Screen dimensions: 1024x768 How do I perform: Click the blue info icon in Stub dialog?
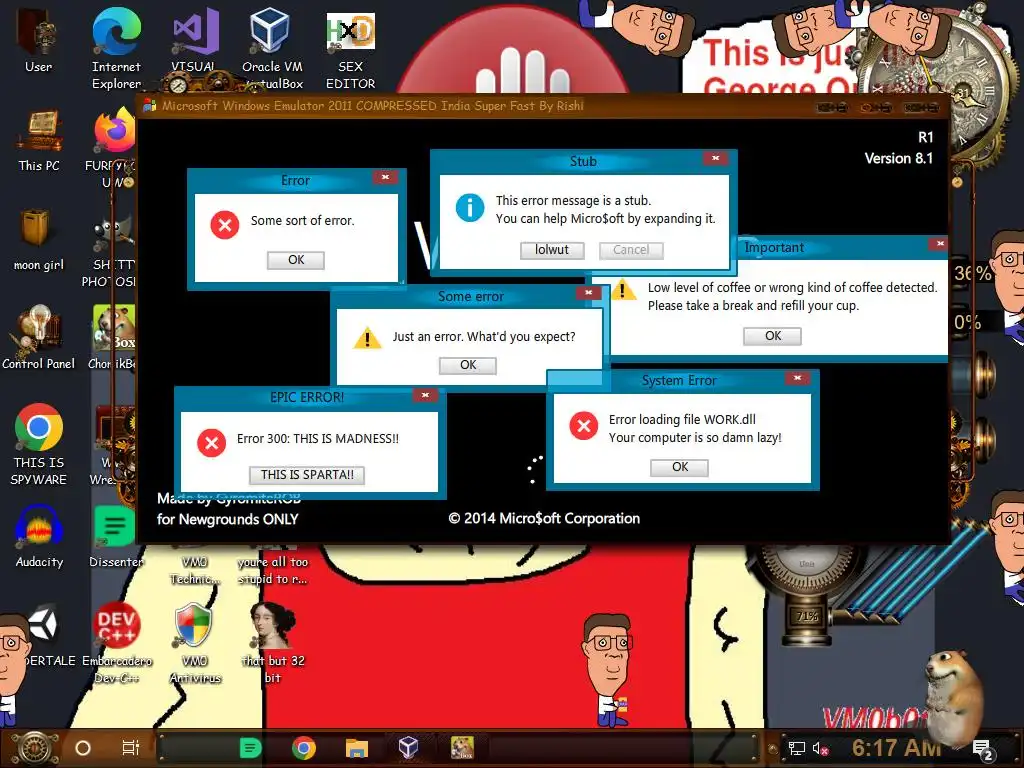(470, 208)
